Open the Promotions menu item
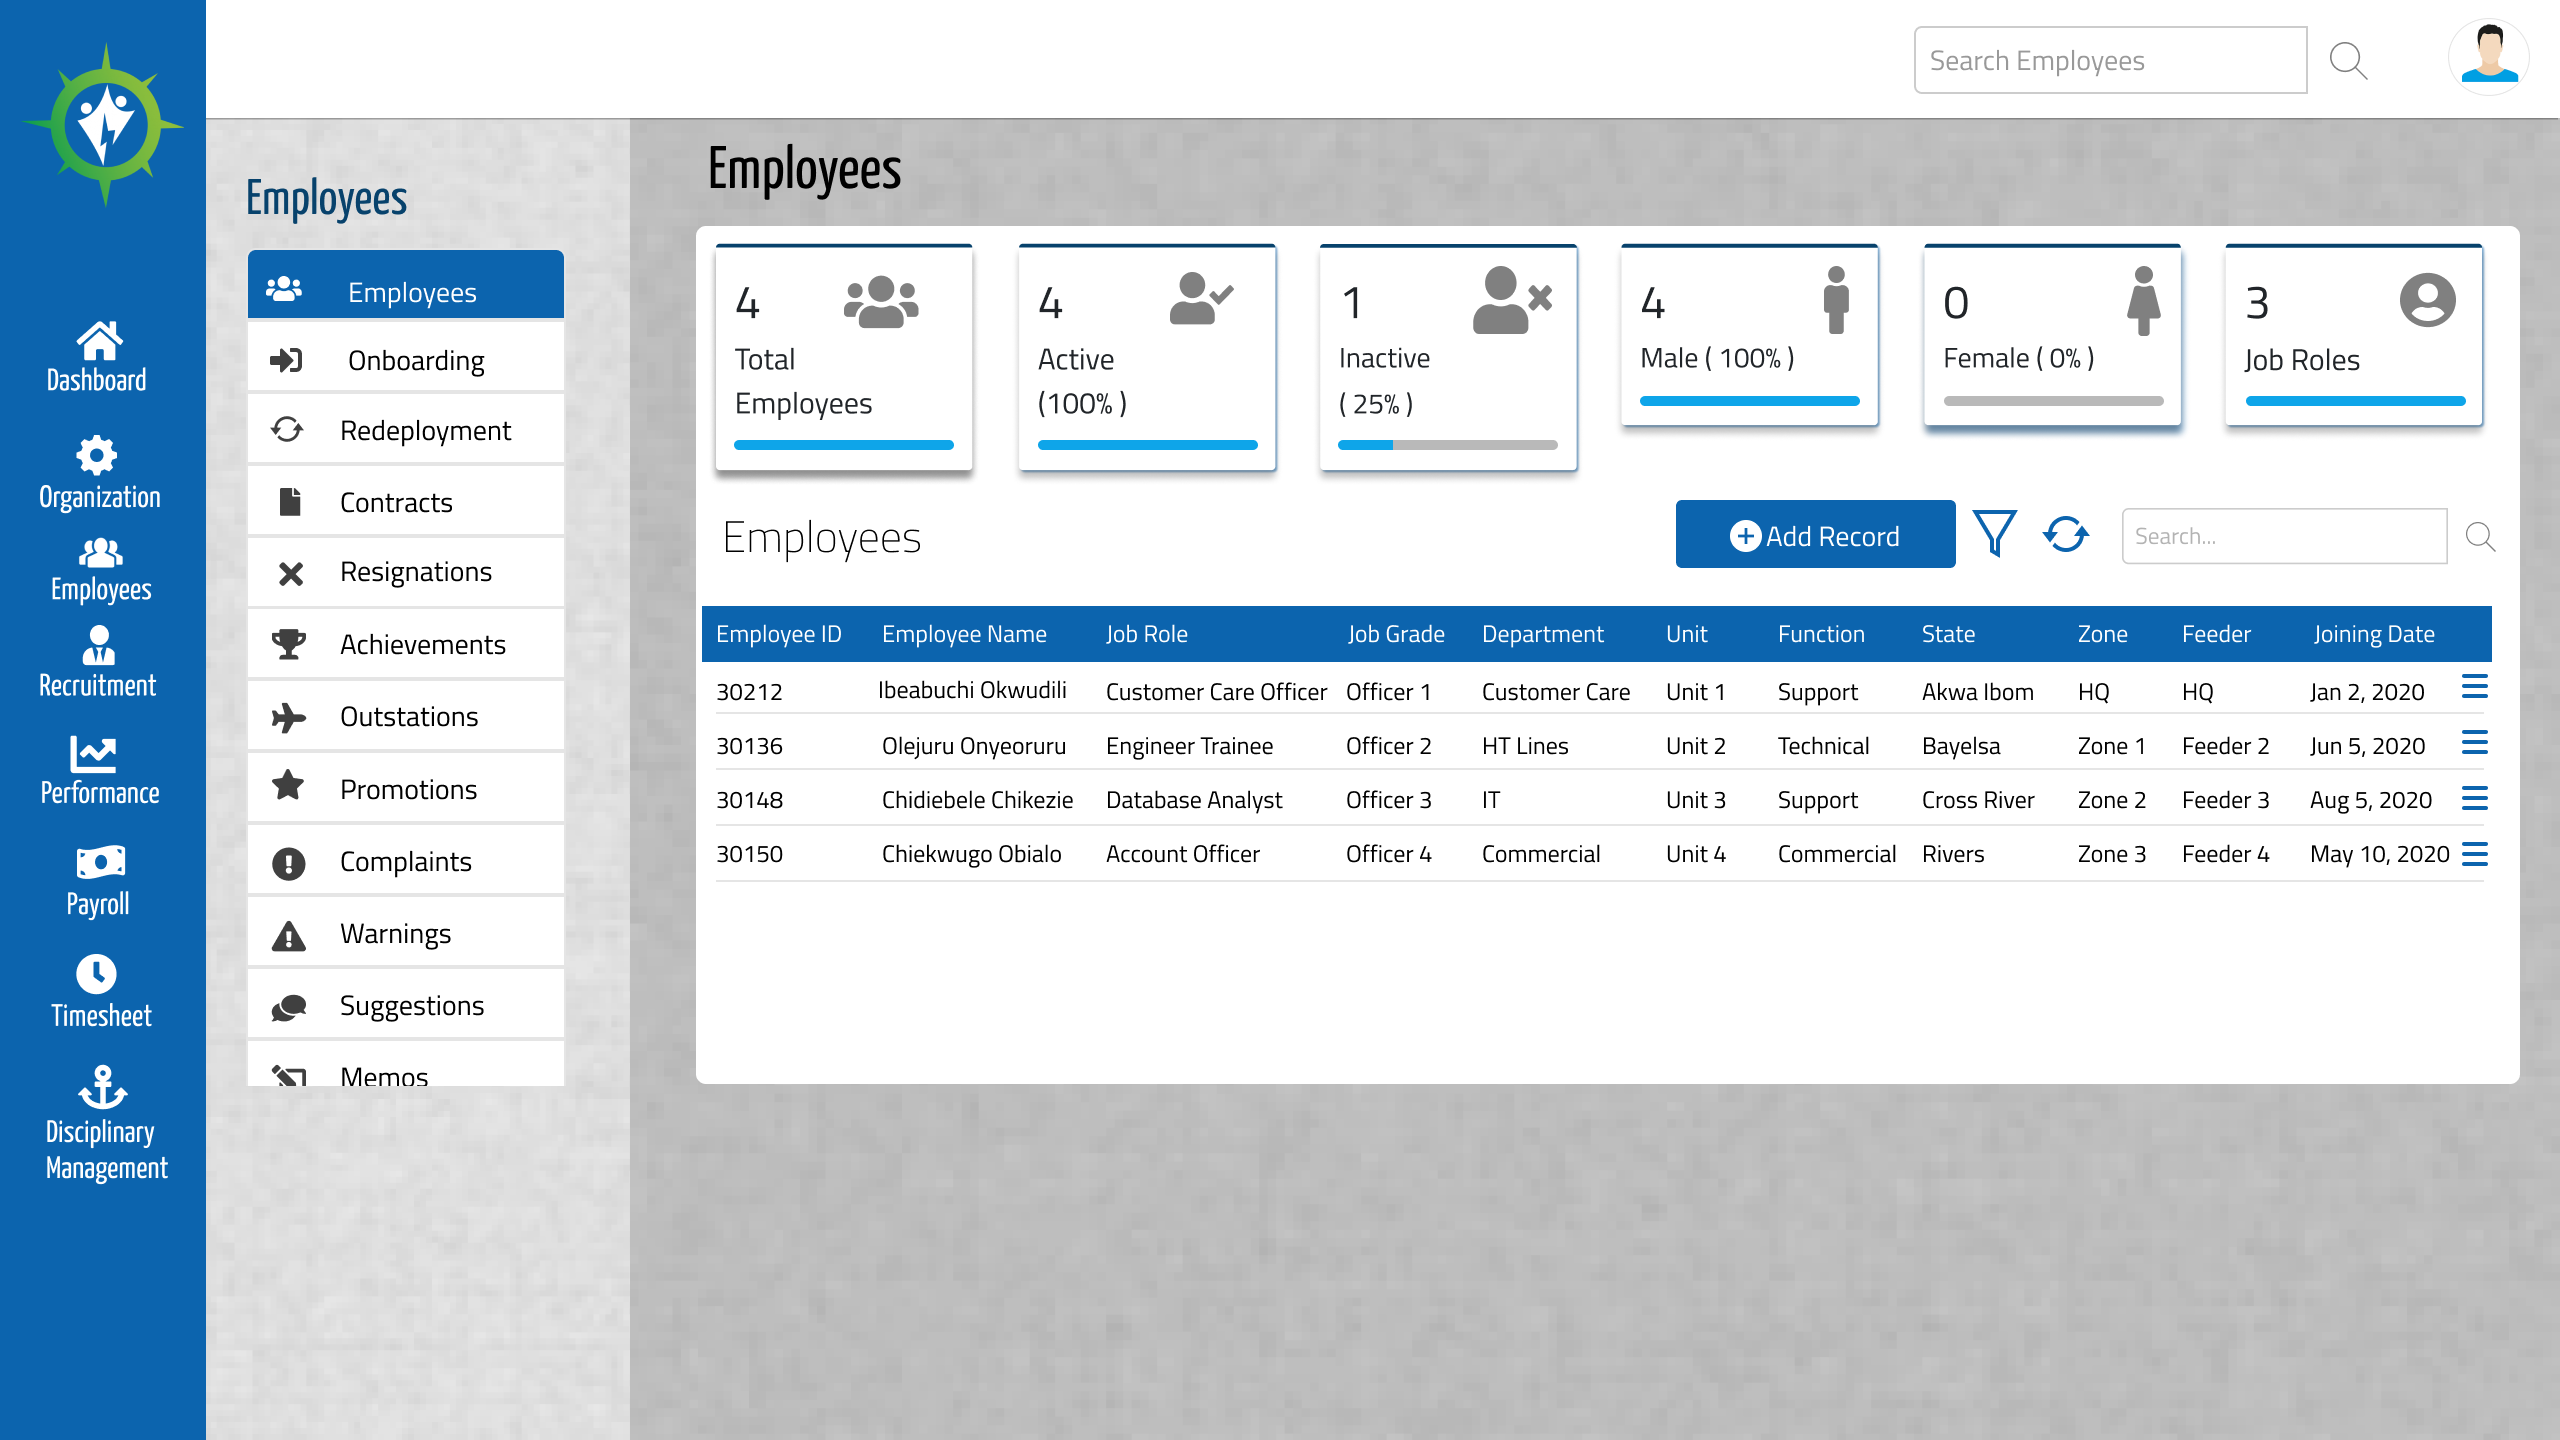Viewport: 2560px width, 1440px height. tap(406, 789)
